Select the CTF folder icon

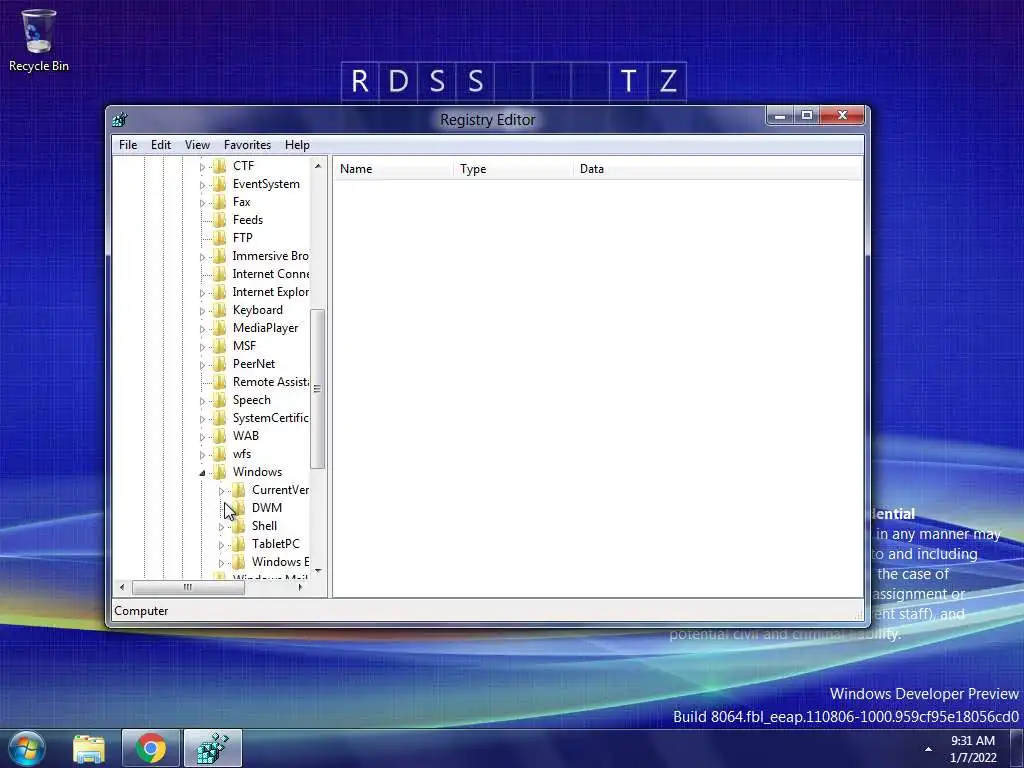(220, 166)
